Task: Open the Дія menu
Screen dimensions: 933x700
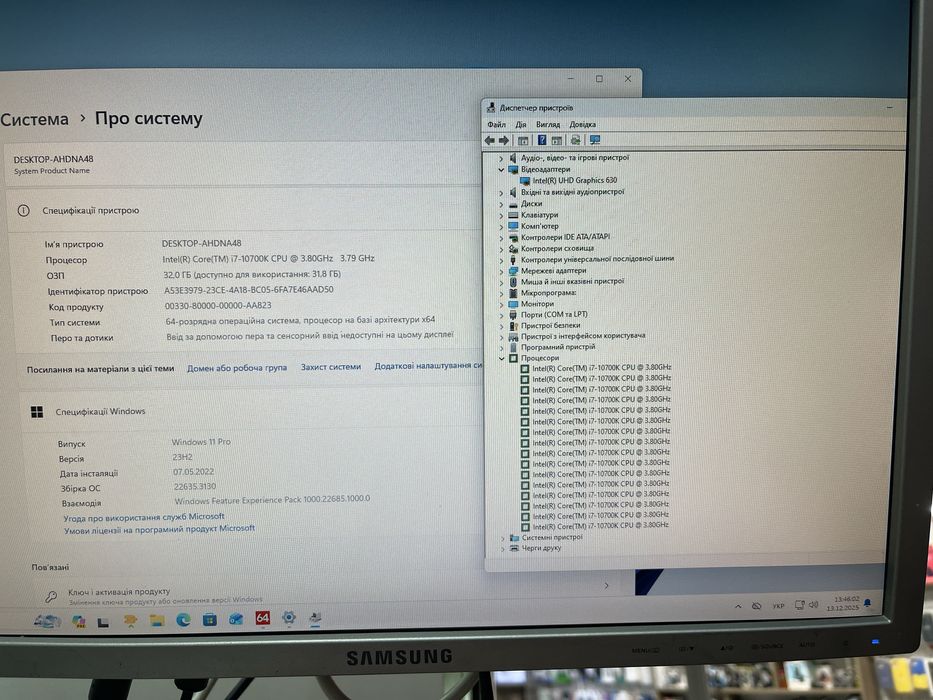Action: 521,124
